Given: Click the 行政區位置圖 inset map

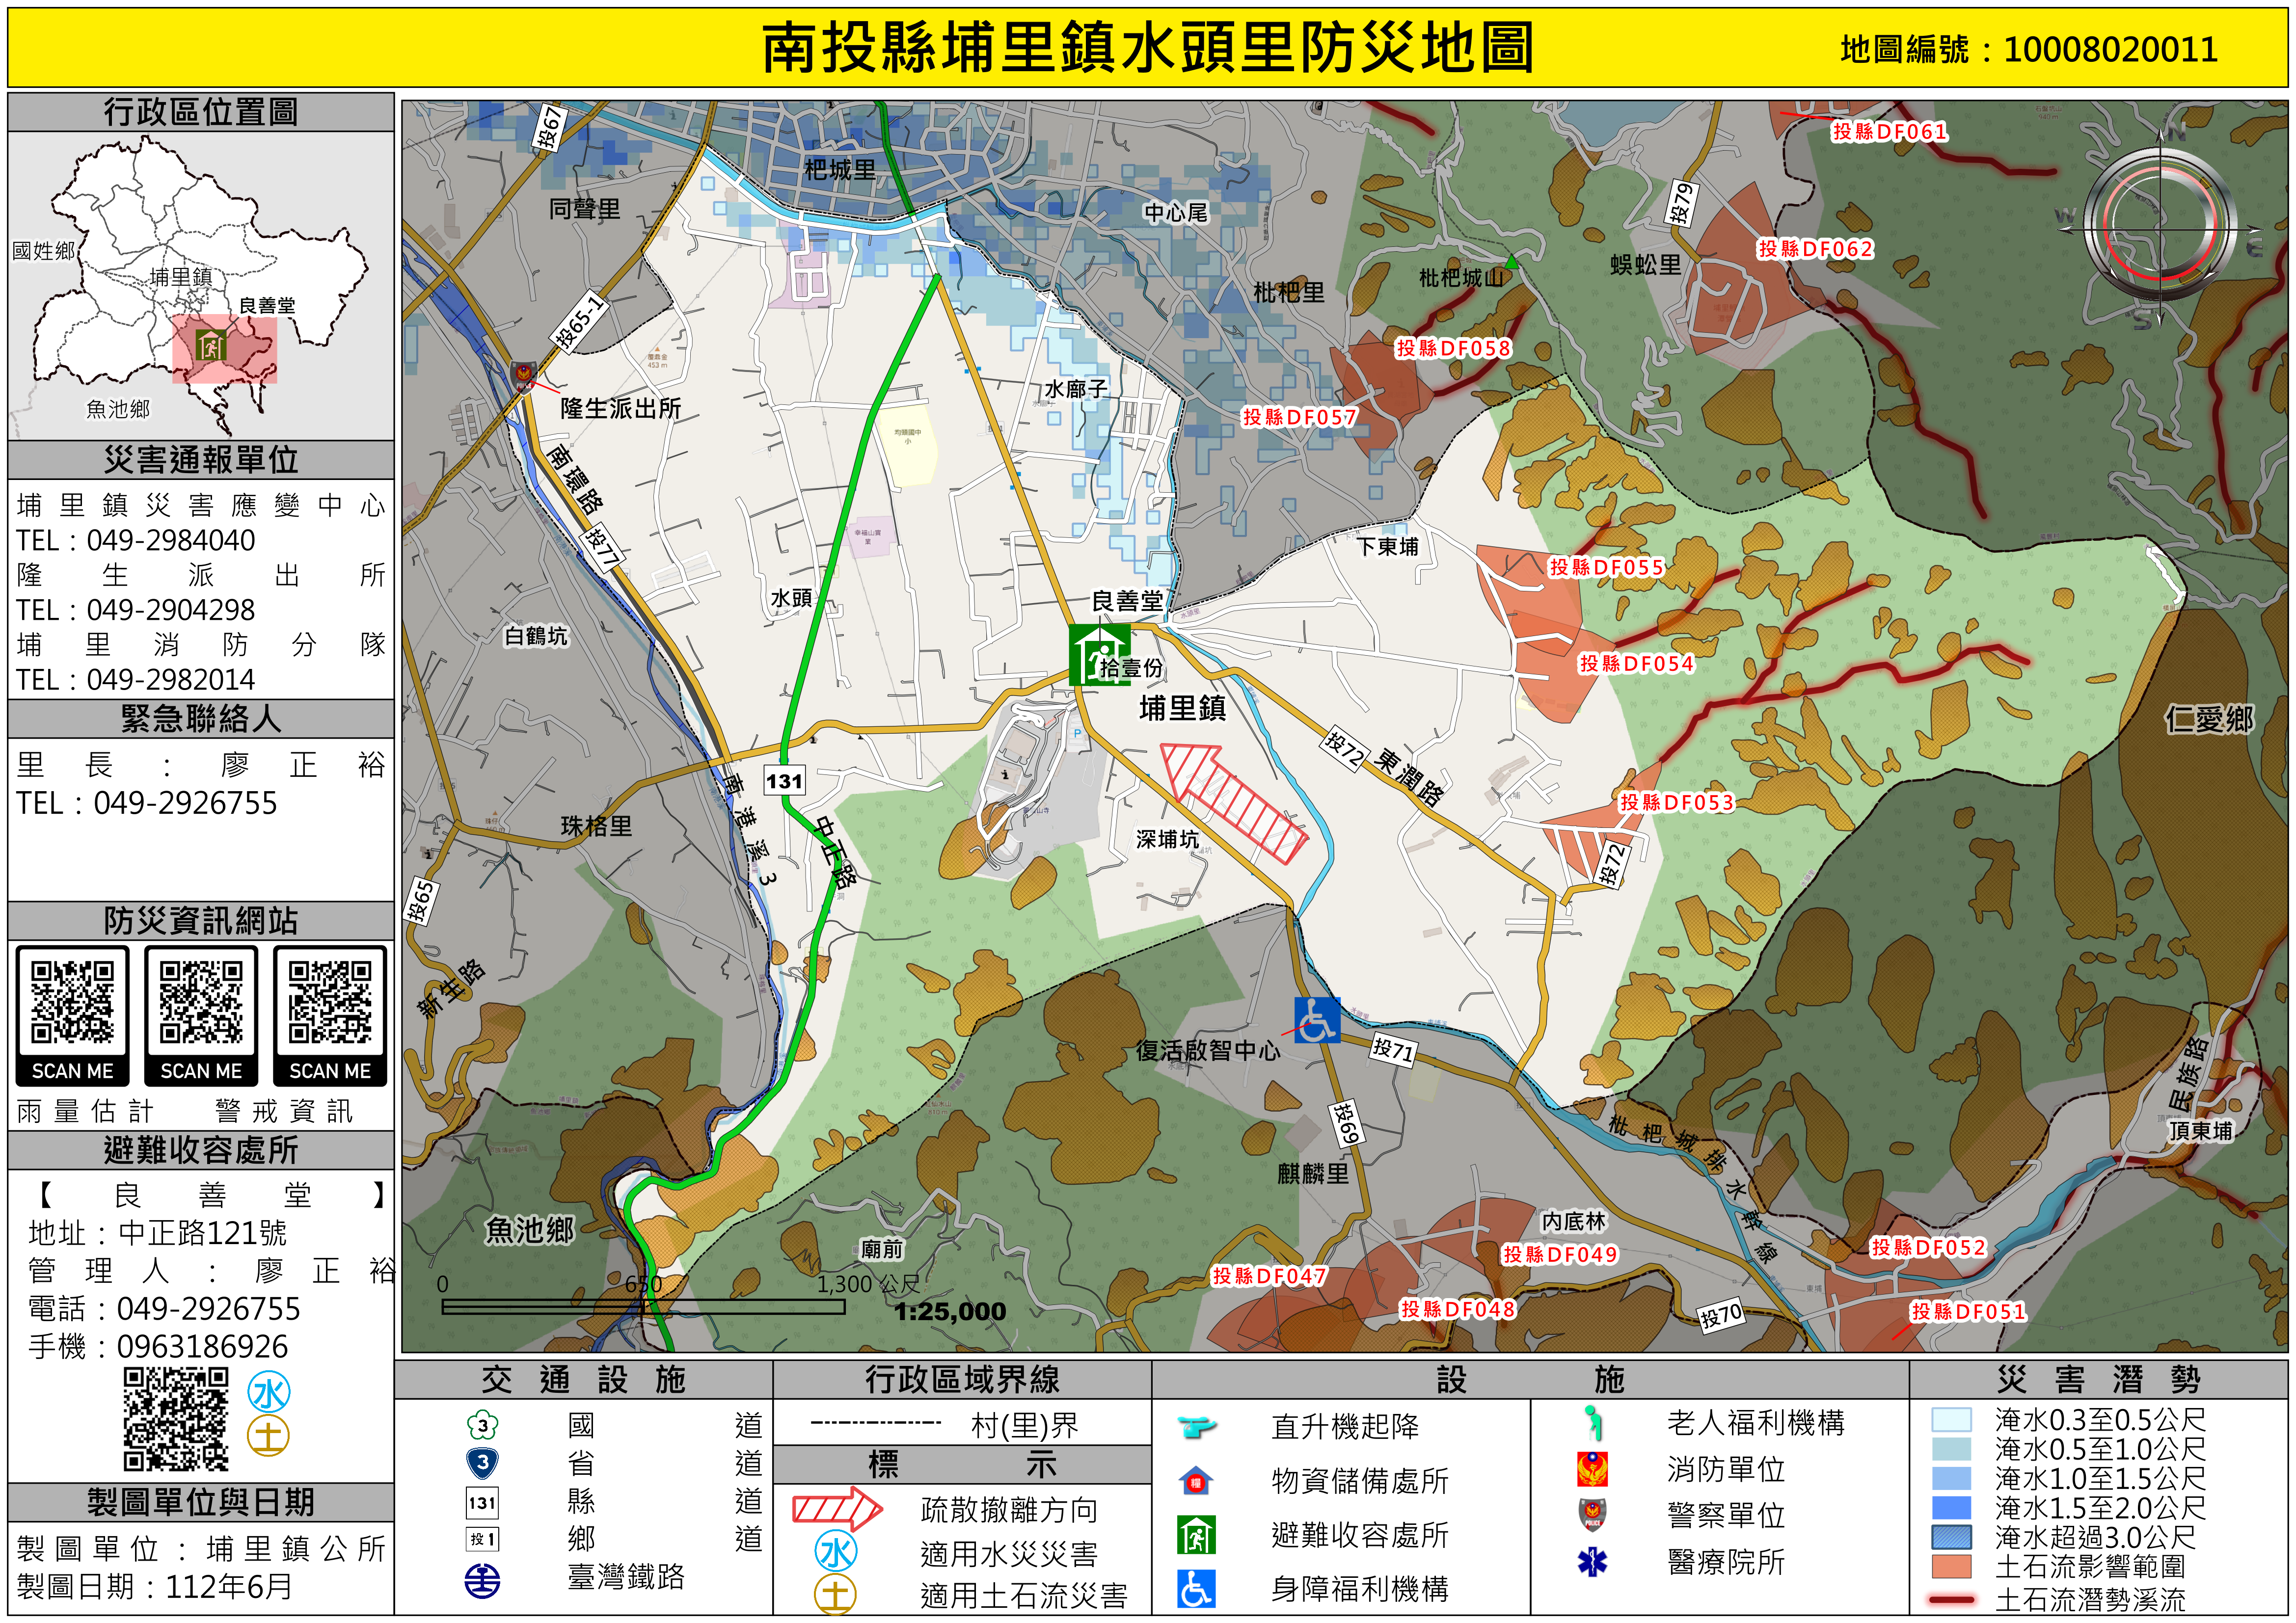Looking at the screenshot, I should [x=200, y=286].
